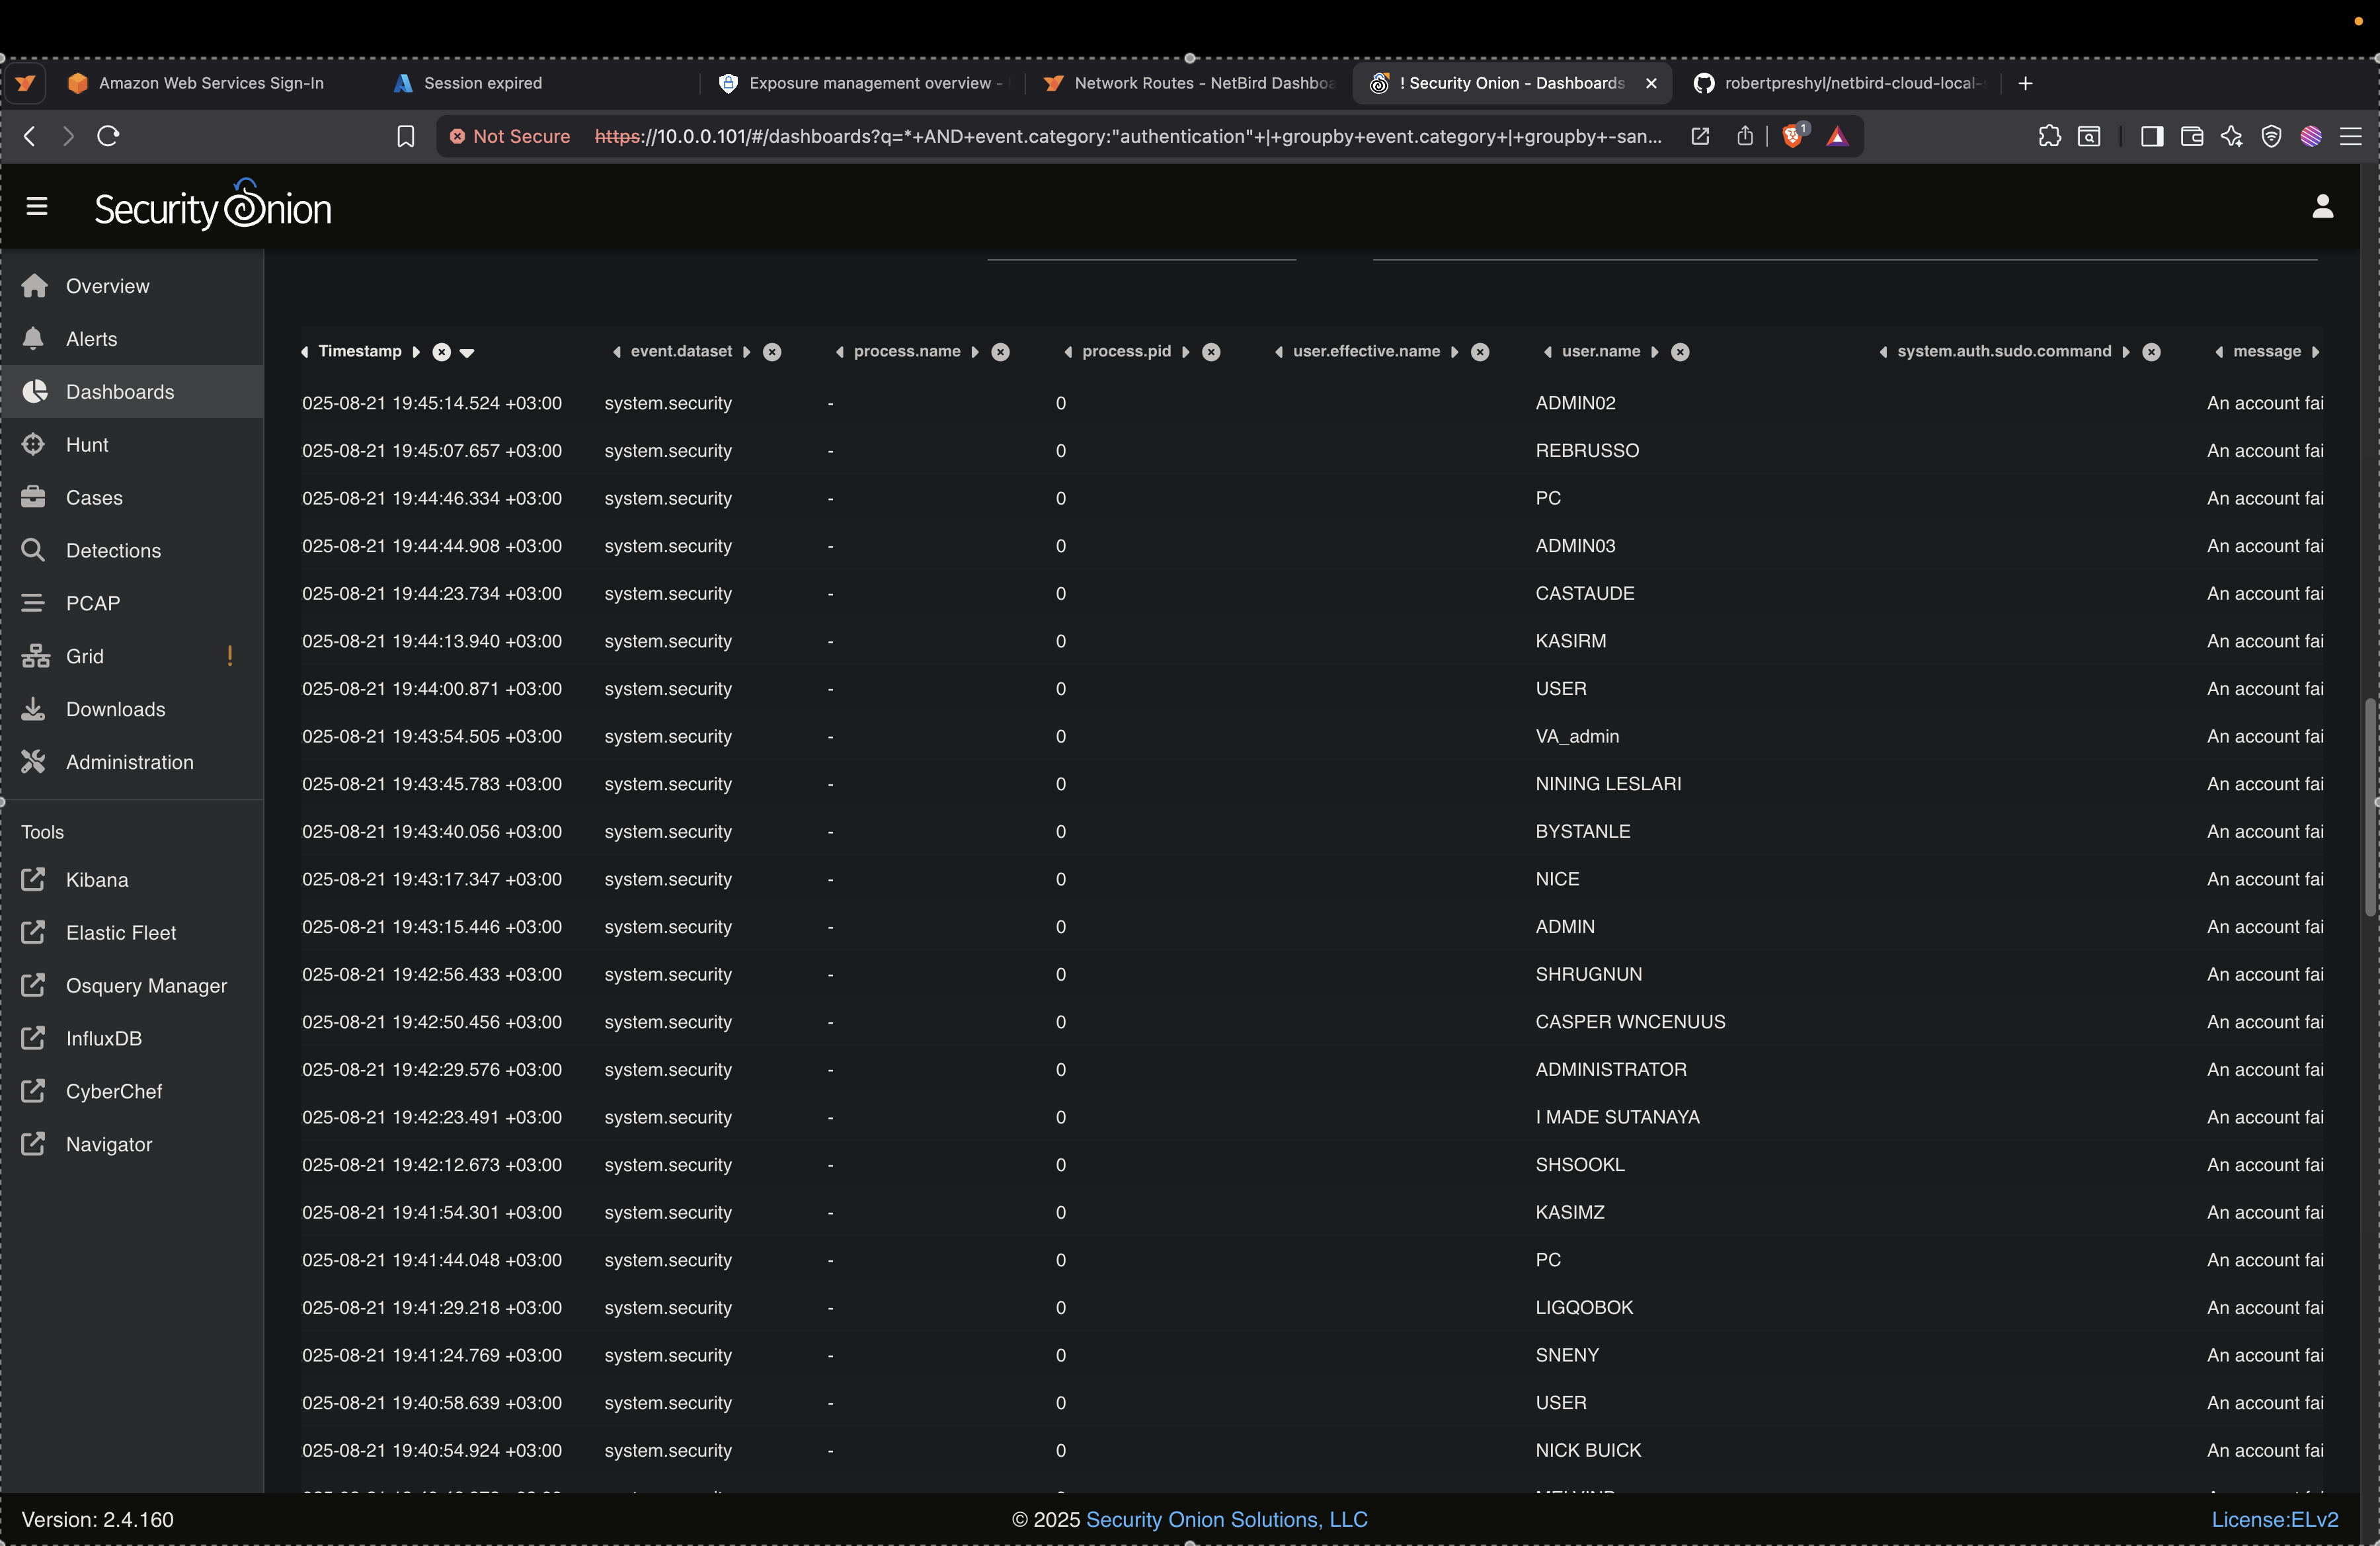The width and height of the screenshot is (2380, 1546).
Task: Remove the process.pid column
Action: 1211,352
